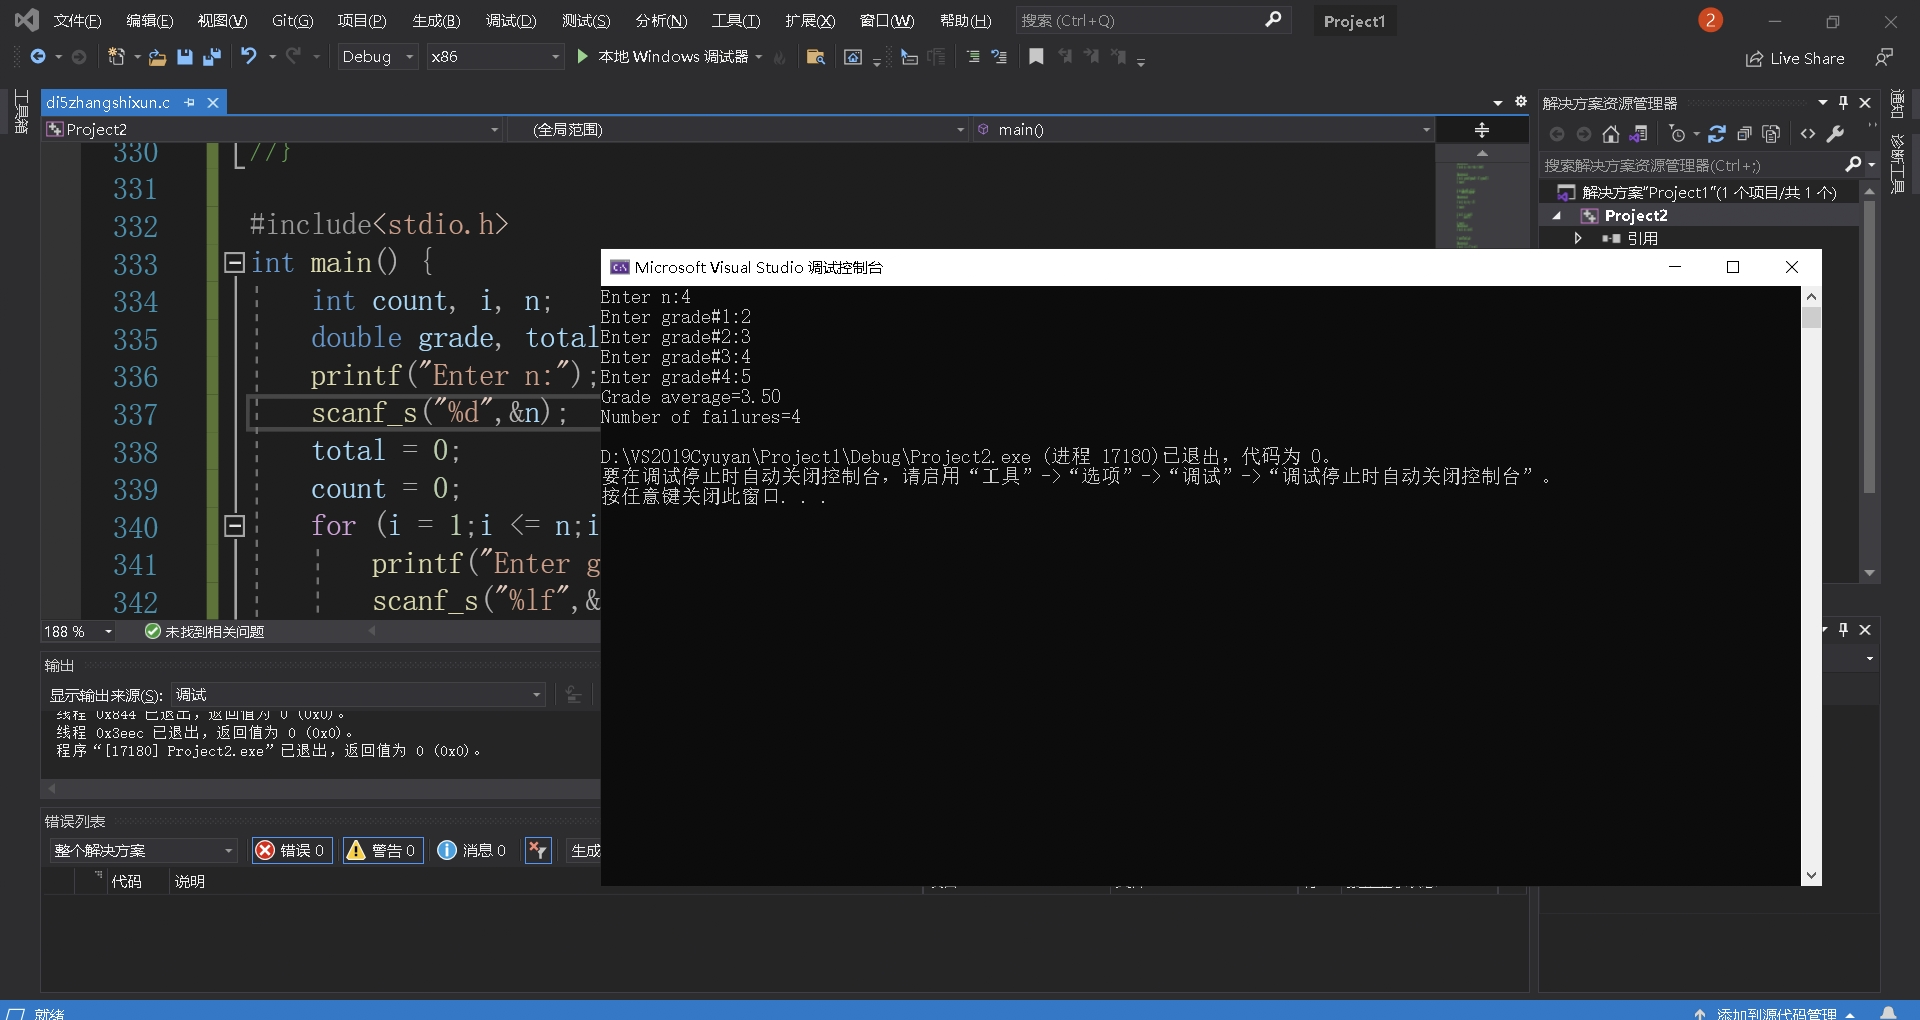Click the find in files folder icon
The image size is (1920, 1020).
(x=815, y=57)
